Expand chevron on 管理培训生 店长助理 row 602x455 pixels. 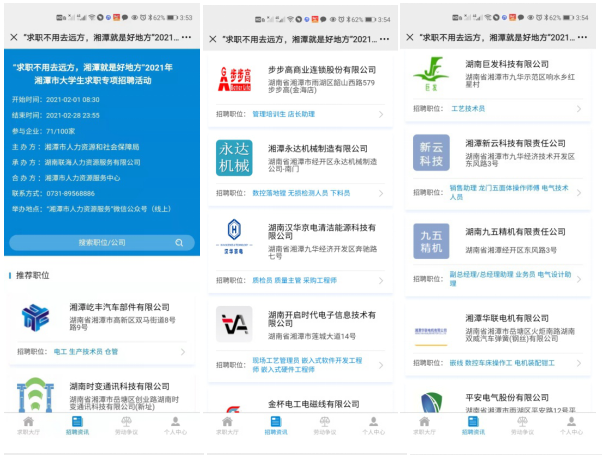tap(381, 114)
